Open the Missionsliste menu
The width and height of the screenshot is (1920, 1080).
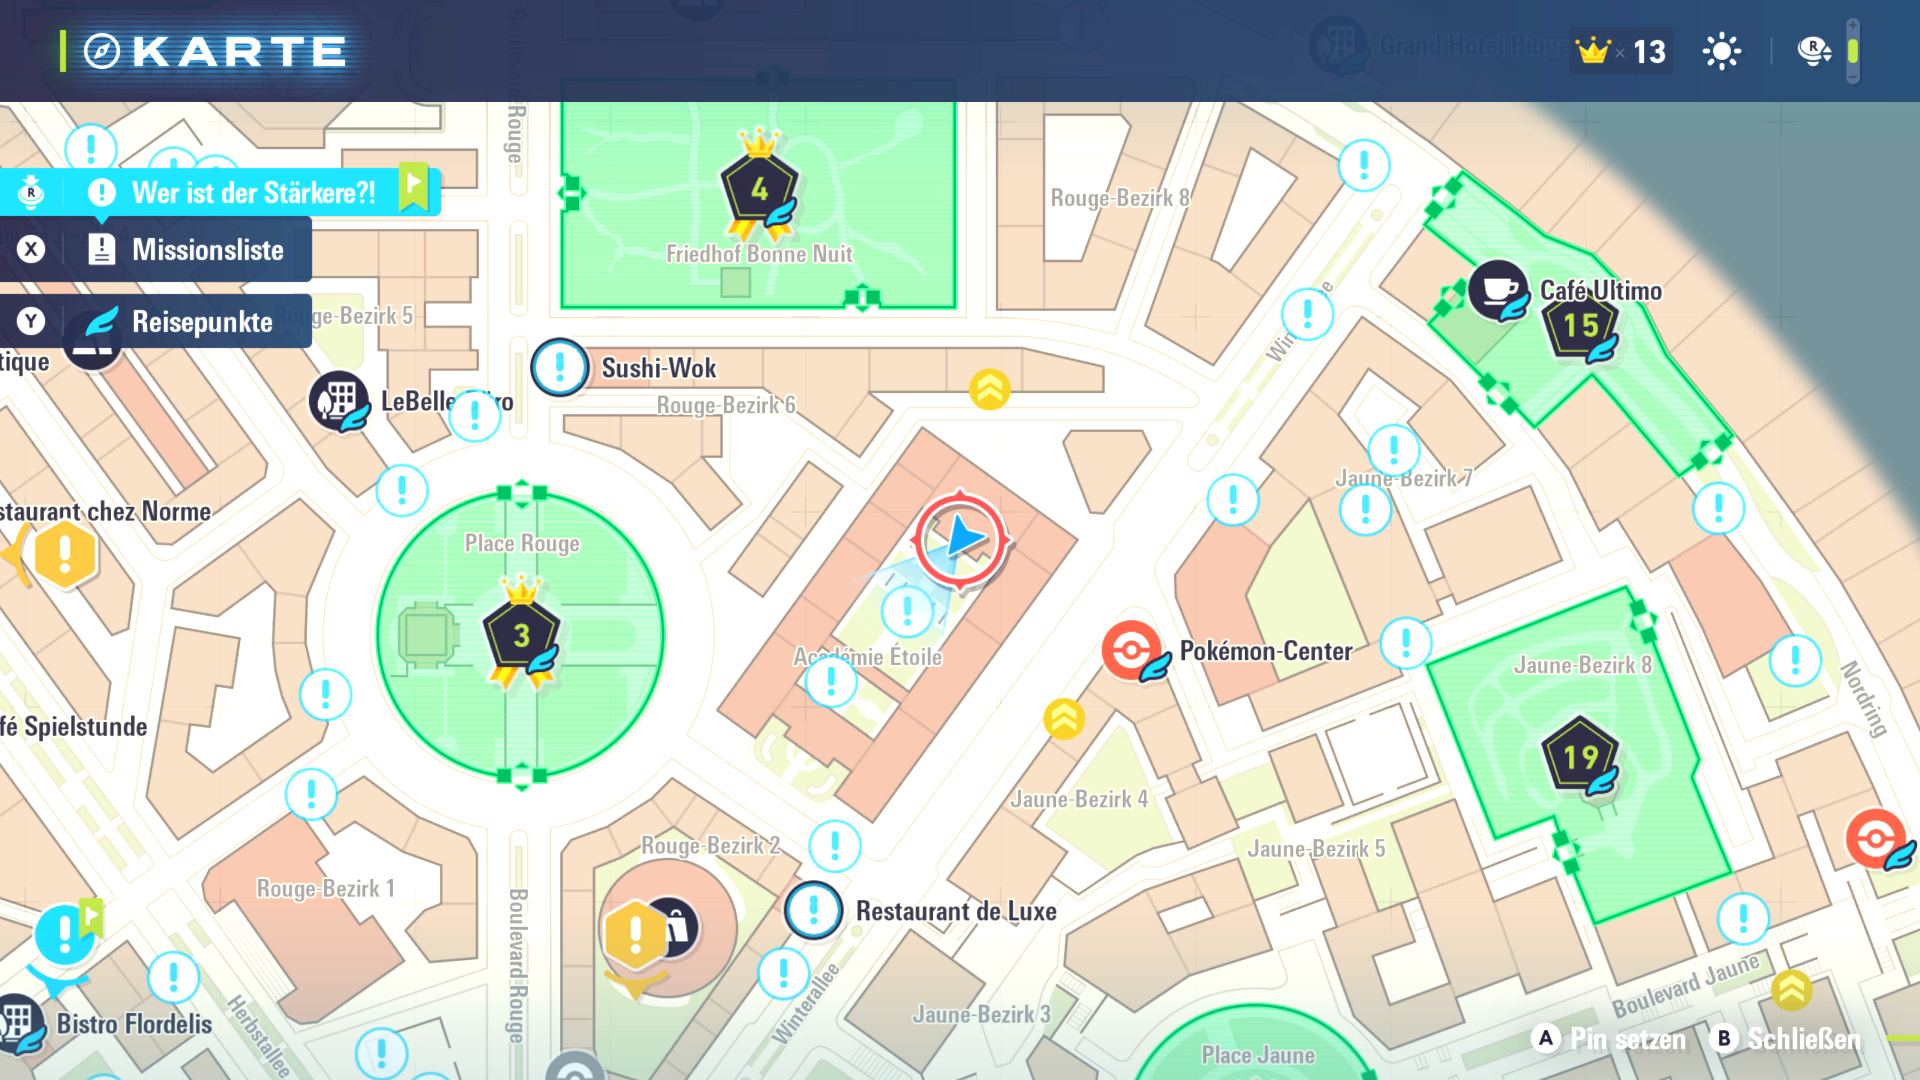pos(207,250)
